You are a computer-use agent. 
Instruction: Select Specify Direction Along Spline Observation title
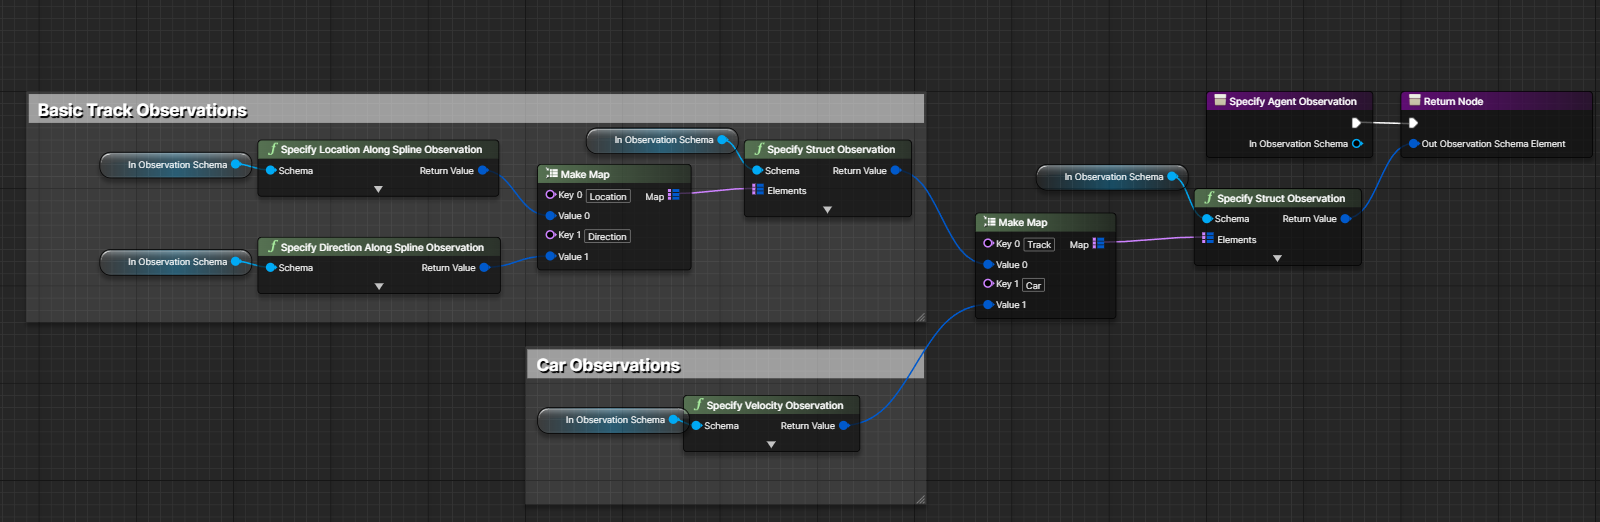(x=379, y=247)
